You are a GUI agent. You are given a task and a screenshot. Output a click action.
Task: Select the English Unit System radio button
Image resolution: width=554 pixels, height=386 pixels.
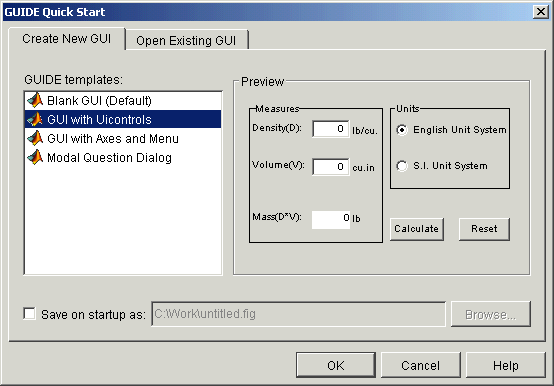point(402,130)
